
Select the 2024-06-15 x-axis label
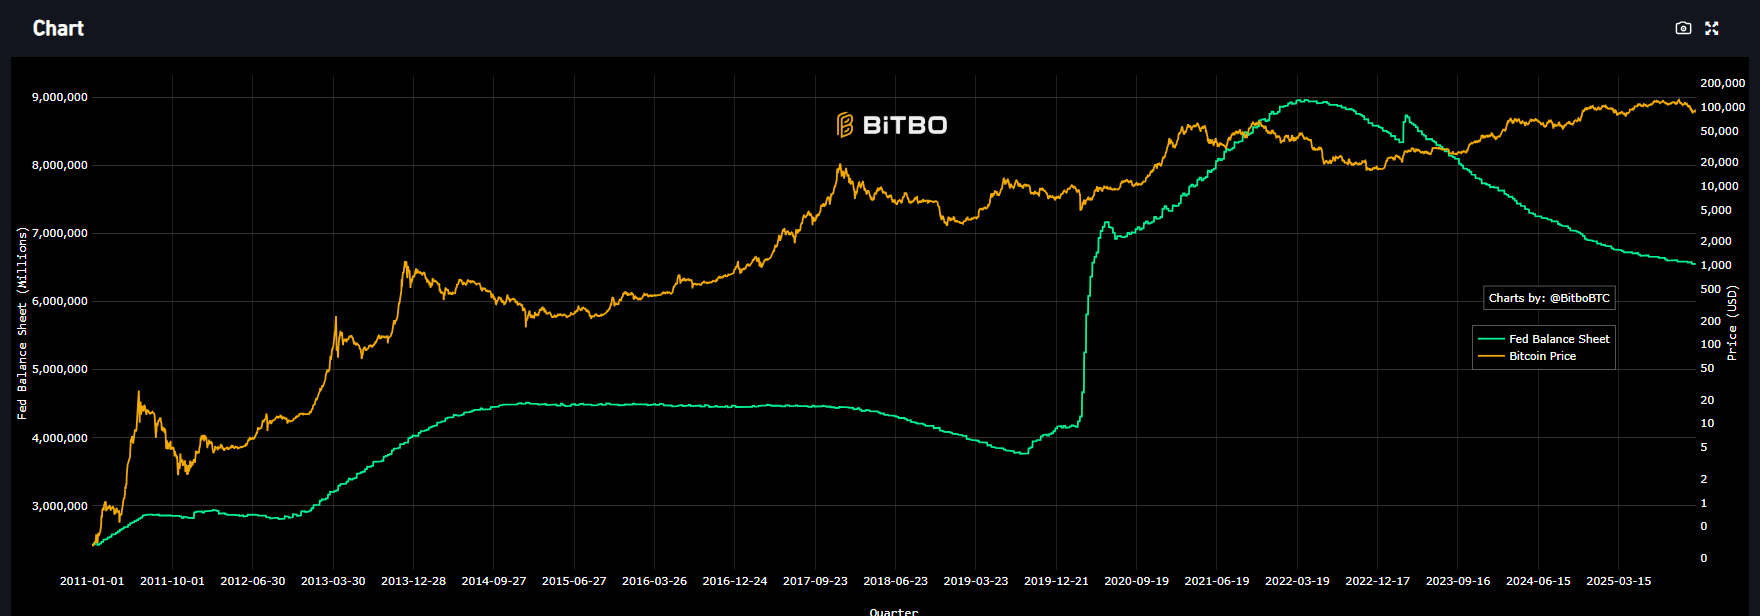(1538, 581)
